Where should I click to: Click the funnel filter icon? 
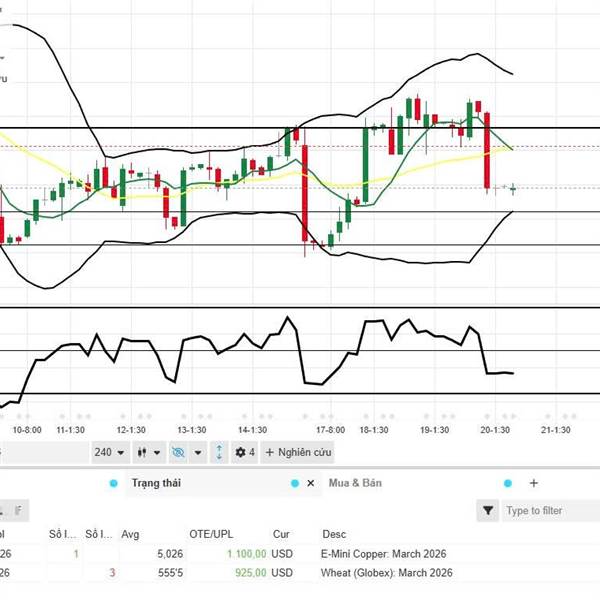tap(488, 510)
